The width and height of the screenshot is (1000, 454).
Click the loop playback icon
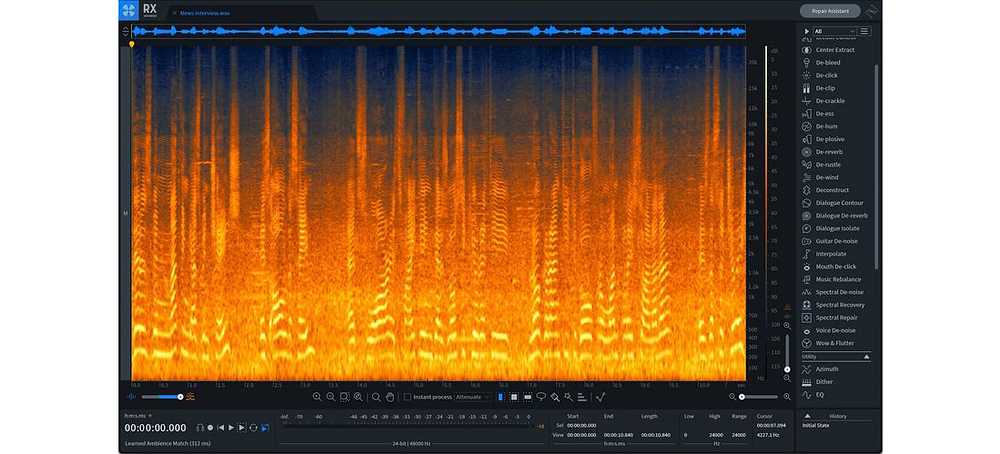(253, 427)
